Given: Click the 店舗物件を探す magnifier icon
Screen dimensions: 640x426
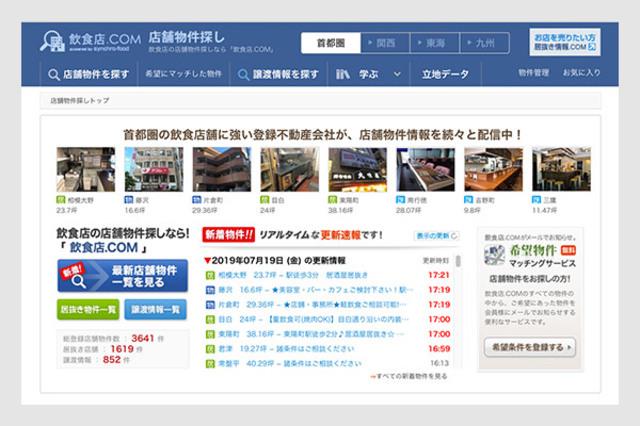Looking at the screenshot, I should pyautogui.click(x=53, y=74).
